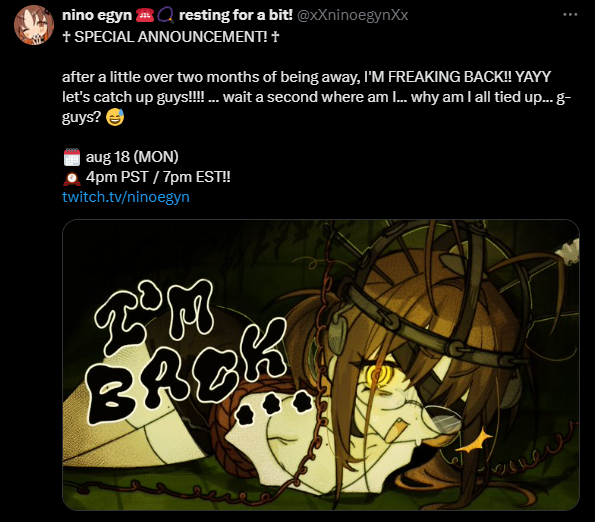
Task: Click the glowing yellow eye in the artwork
Action: click(x=376, y=376)
